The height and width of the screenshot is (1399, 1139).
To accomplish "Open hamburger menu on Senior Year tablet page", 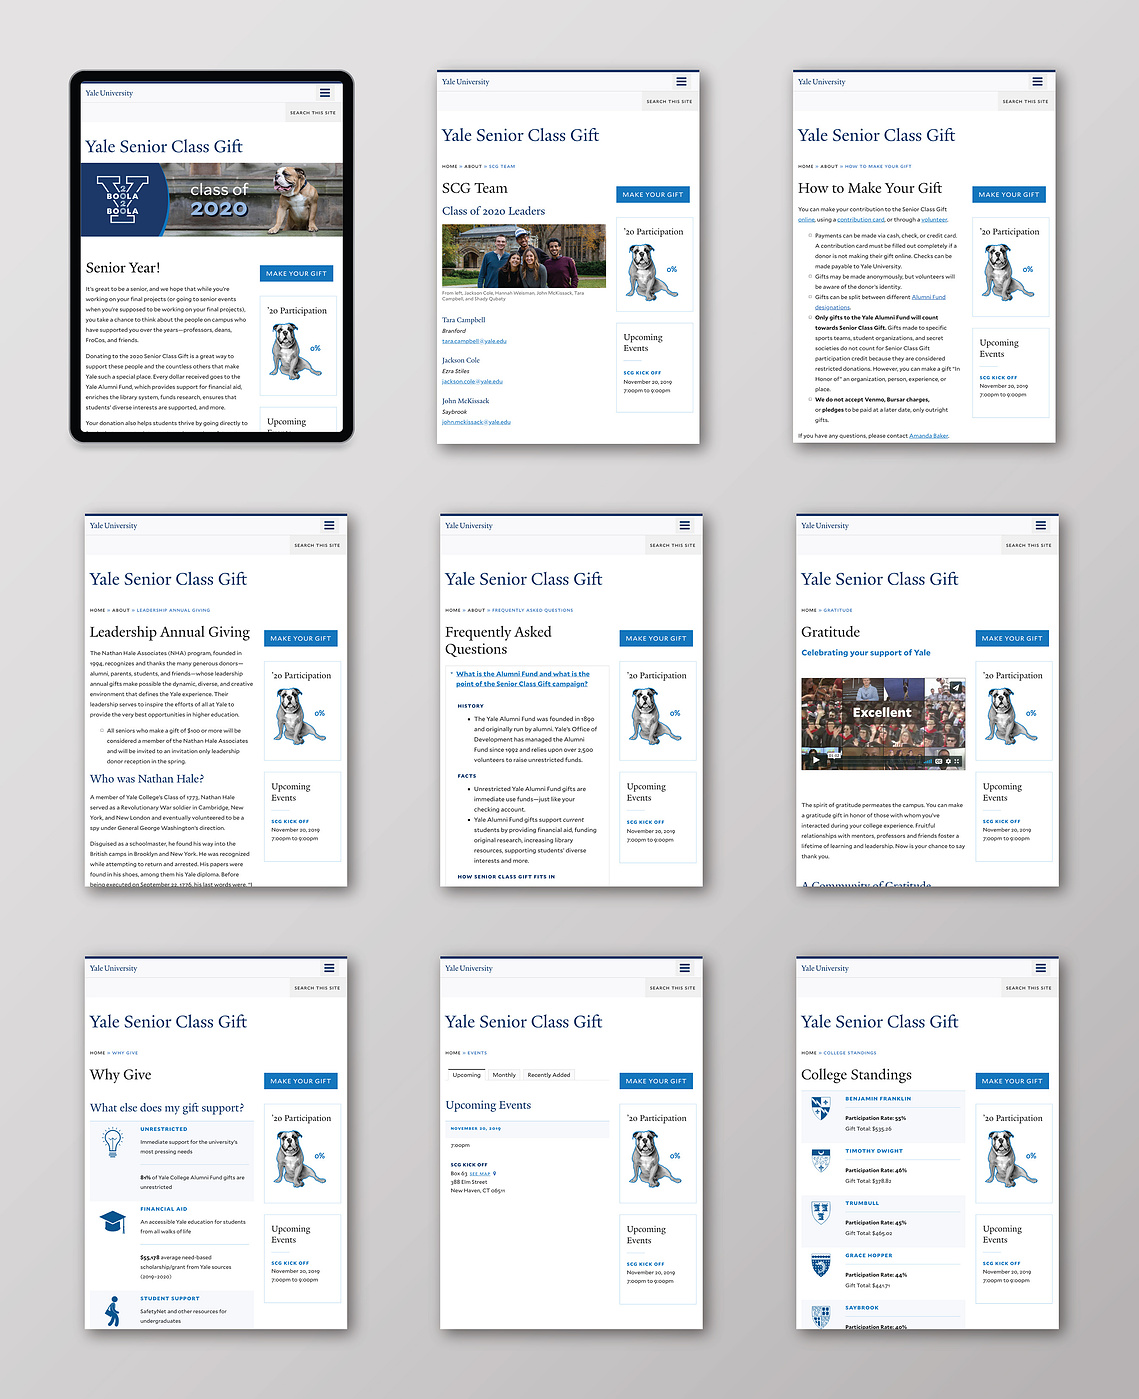I will (325, 93).
